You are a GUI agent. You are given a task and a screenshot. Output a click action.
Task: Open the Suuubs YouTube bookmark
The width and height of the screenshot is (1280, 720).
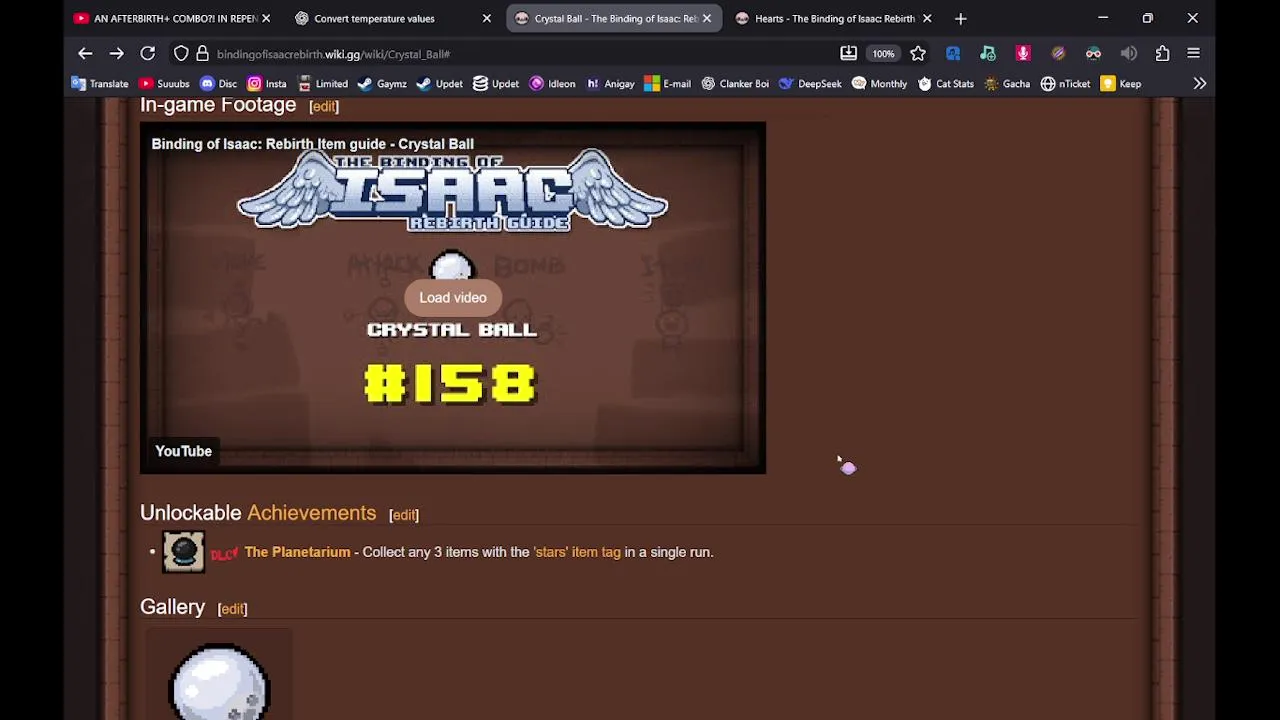(164, 84)
